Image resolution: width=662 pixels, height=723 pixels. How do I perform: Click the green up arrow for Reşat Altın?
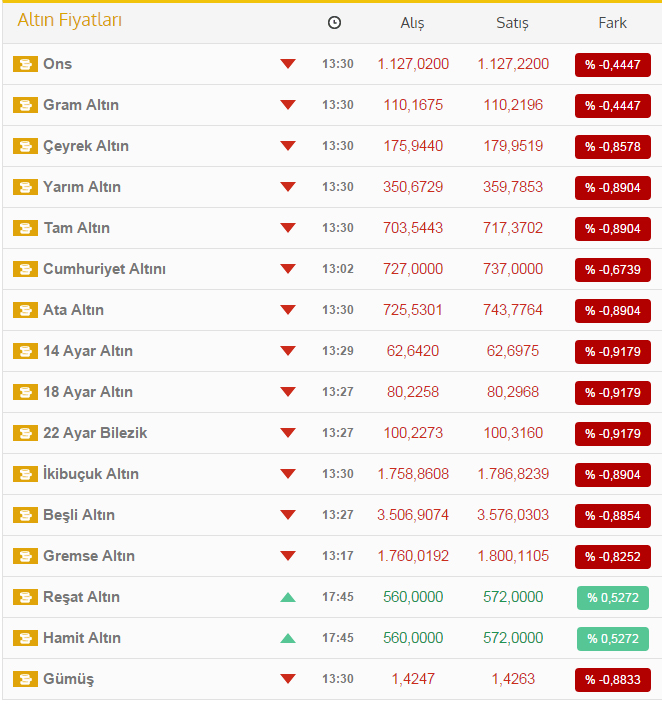point(288,598)
